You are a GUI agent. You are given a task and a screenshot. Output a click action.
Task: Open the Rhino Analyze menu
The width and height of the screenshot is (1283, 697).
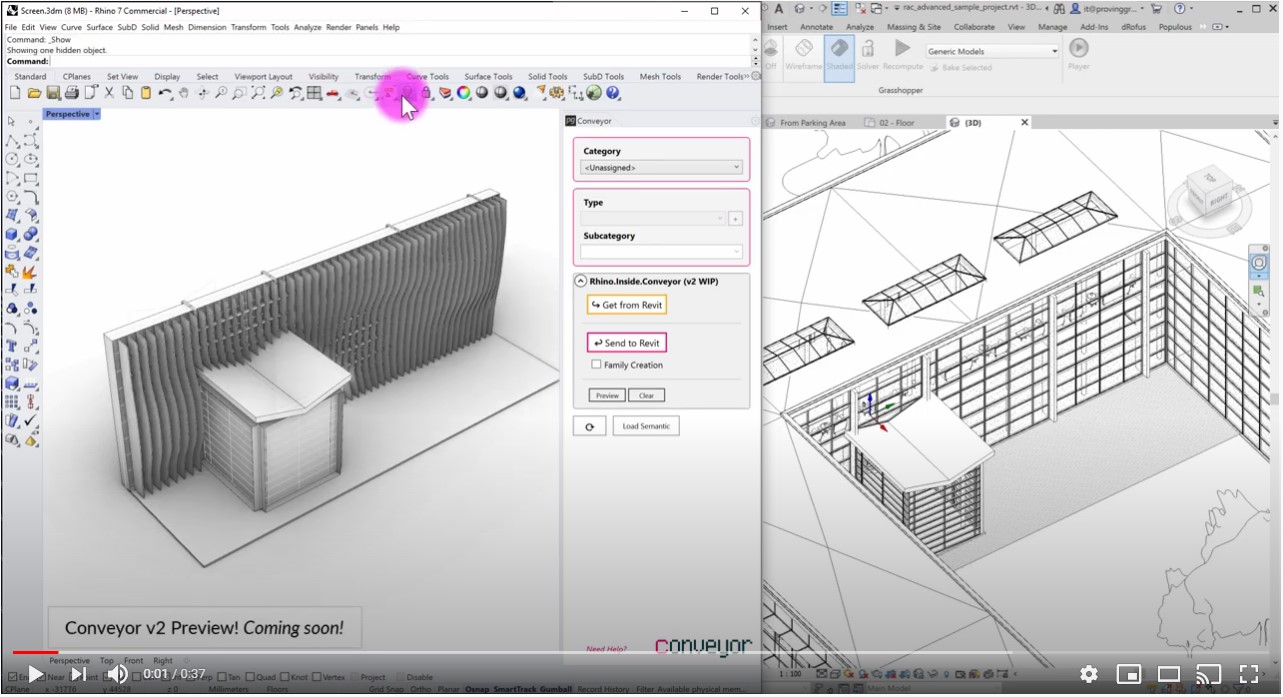[x=307, y=27]
